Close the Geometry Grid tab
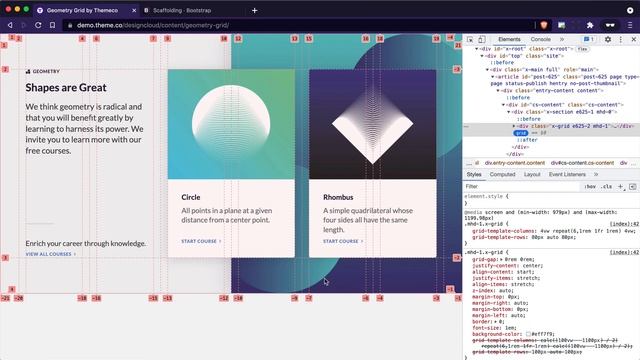Screen dimensions: 640x360 click(134, 10)
